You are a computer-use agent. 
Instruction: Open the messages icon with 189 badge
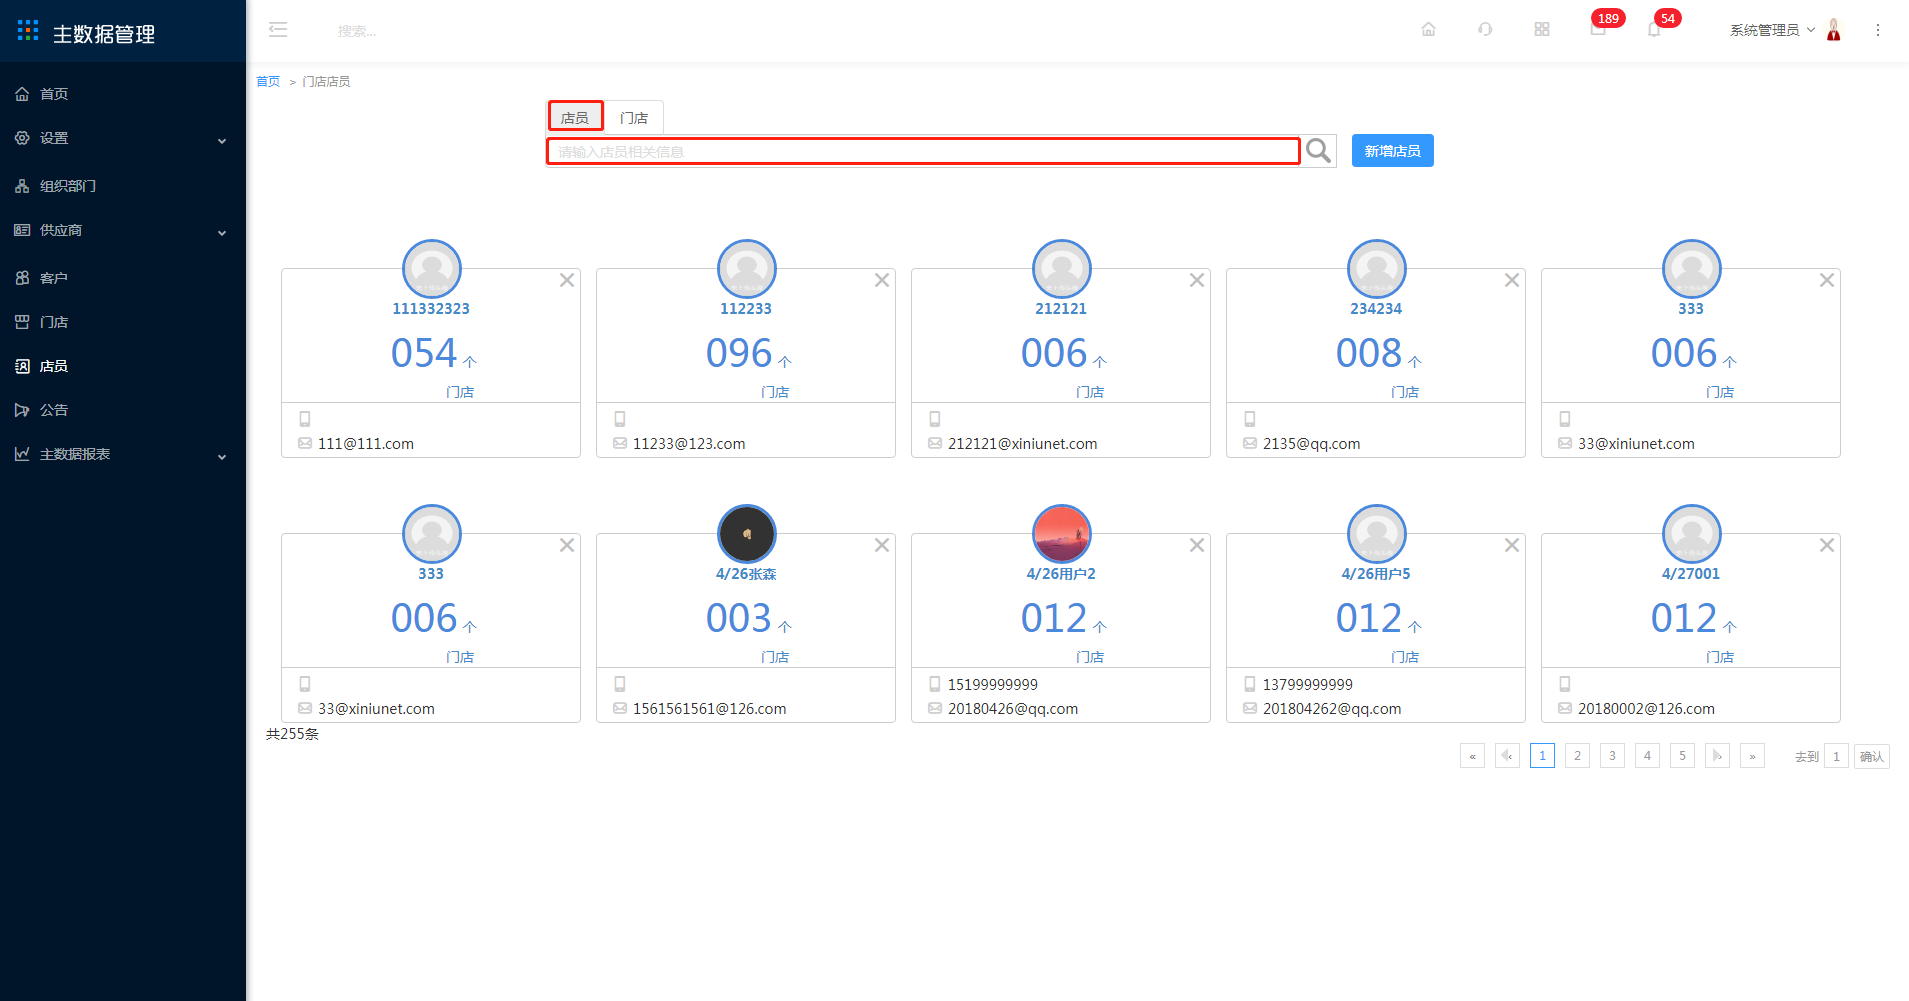click(x=1598, y=30)
